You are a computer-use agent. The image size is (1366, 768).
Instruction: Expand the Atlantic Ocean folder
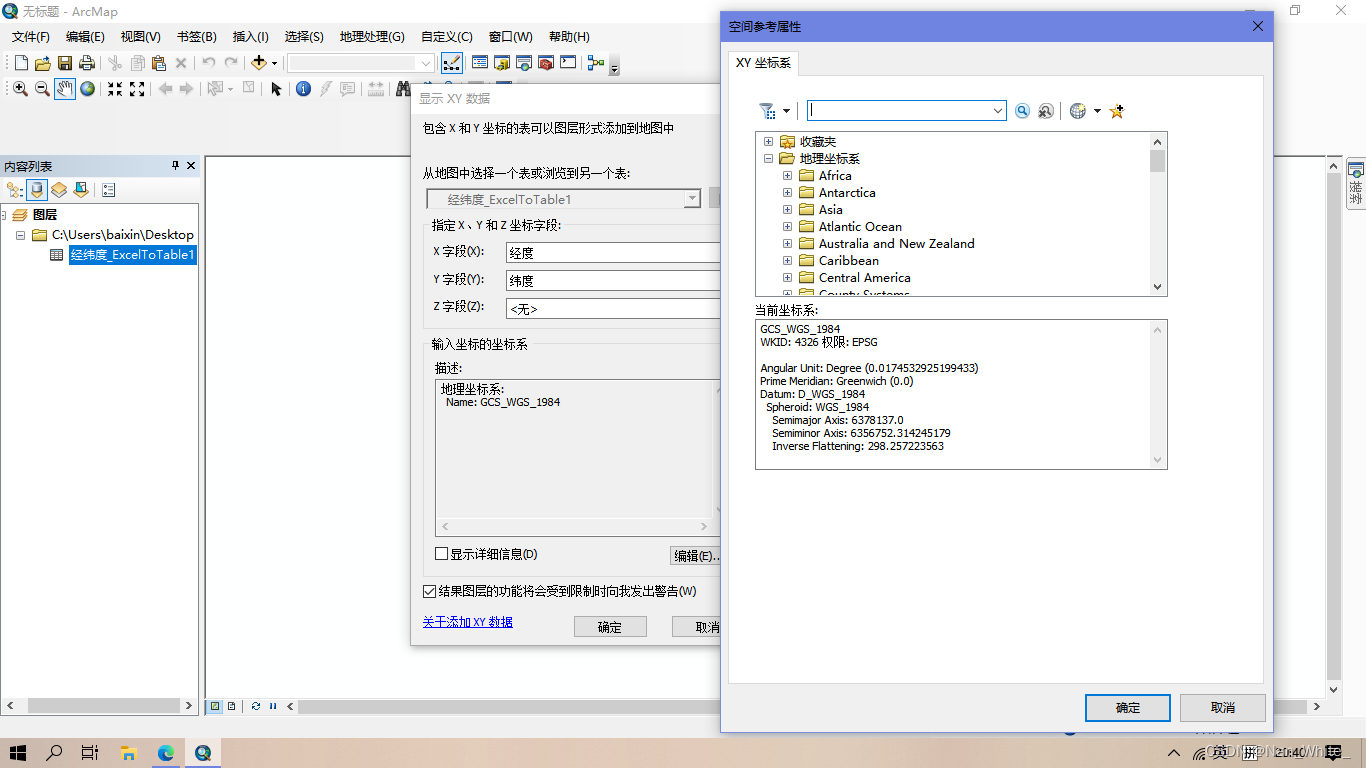click(787, 226)
